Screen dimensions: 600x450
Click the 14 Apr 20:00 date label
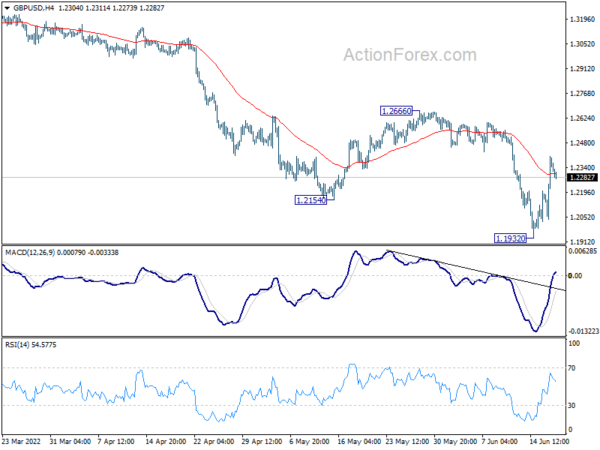[x=166, y=442]
